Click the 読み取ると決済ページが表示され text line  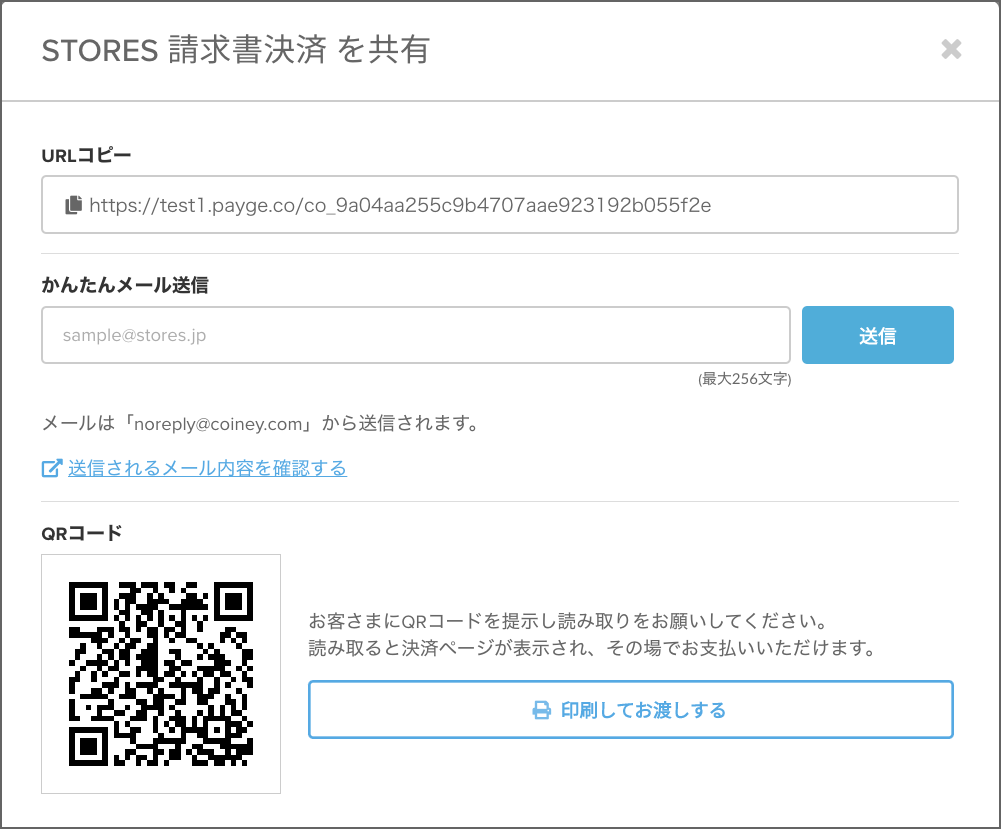tap(592, 648)
